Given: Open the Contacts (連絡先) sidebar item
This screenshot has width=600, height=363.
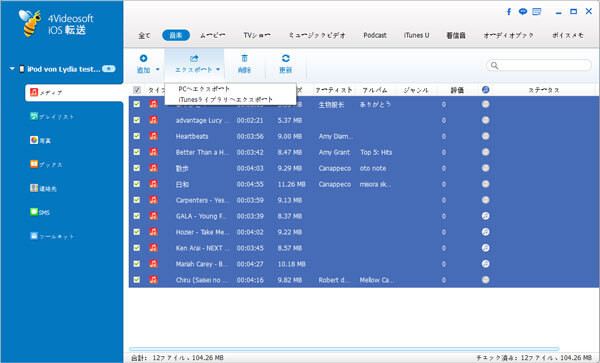Looking at the screenshot, I should pyautogui.click(x=43, y=188).
